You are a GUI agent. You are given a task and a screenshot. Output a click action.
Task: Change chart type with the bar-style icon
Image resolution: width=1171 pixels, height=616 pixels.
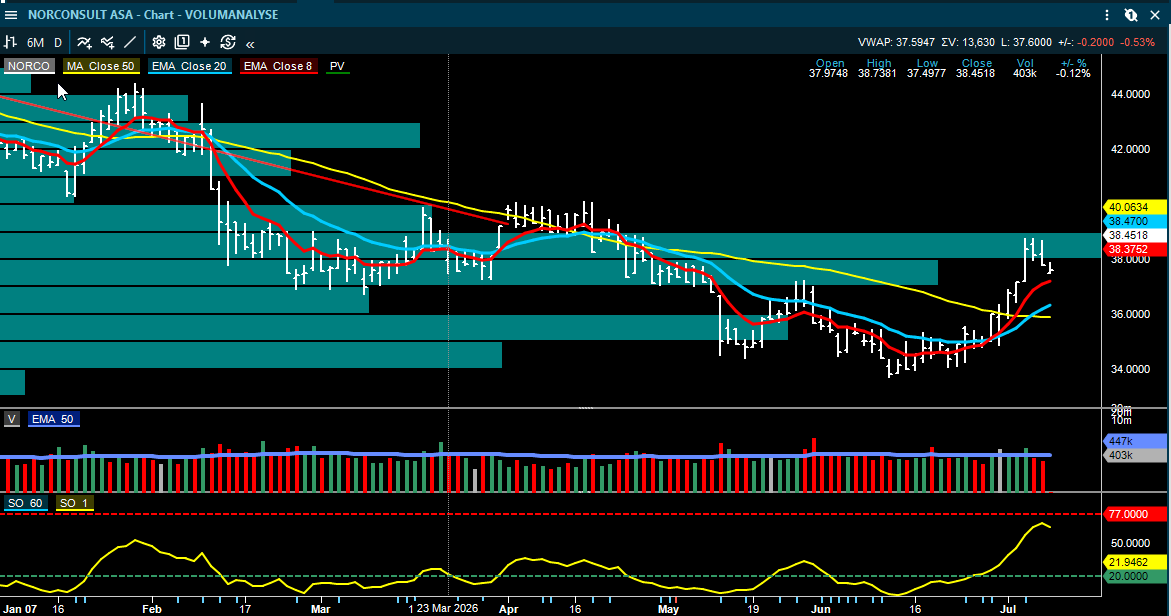(x=10, y=43)
